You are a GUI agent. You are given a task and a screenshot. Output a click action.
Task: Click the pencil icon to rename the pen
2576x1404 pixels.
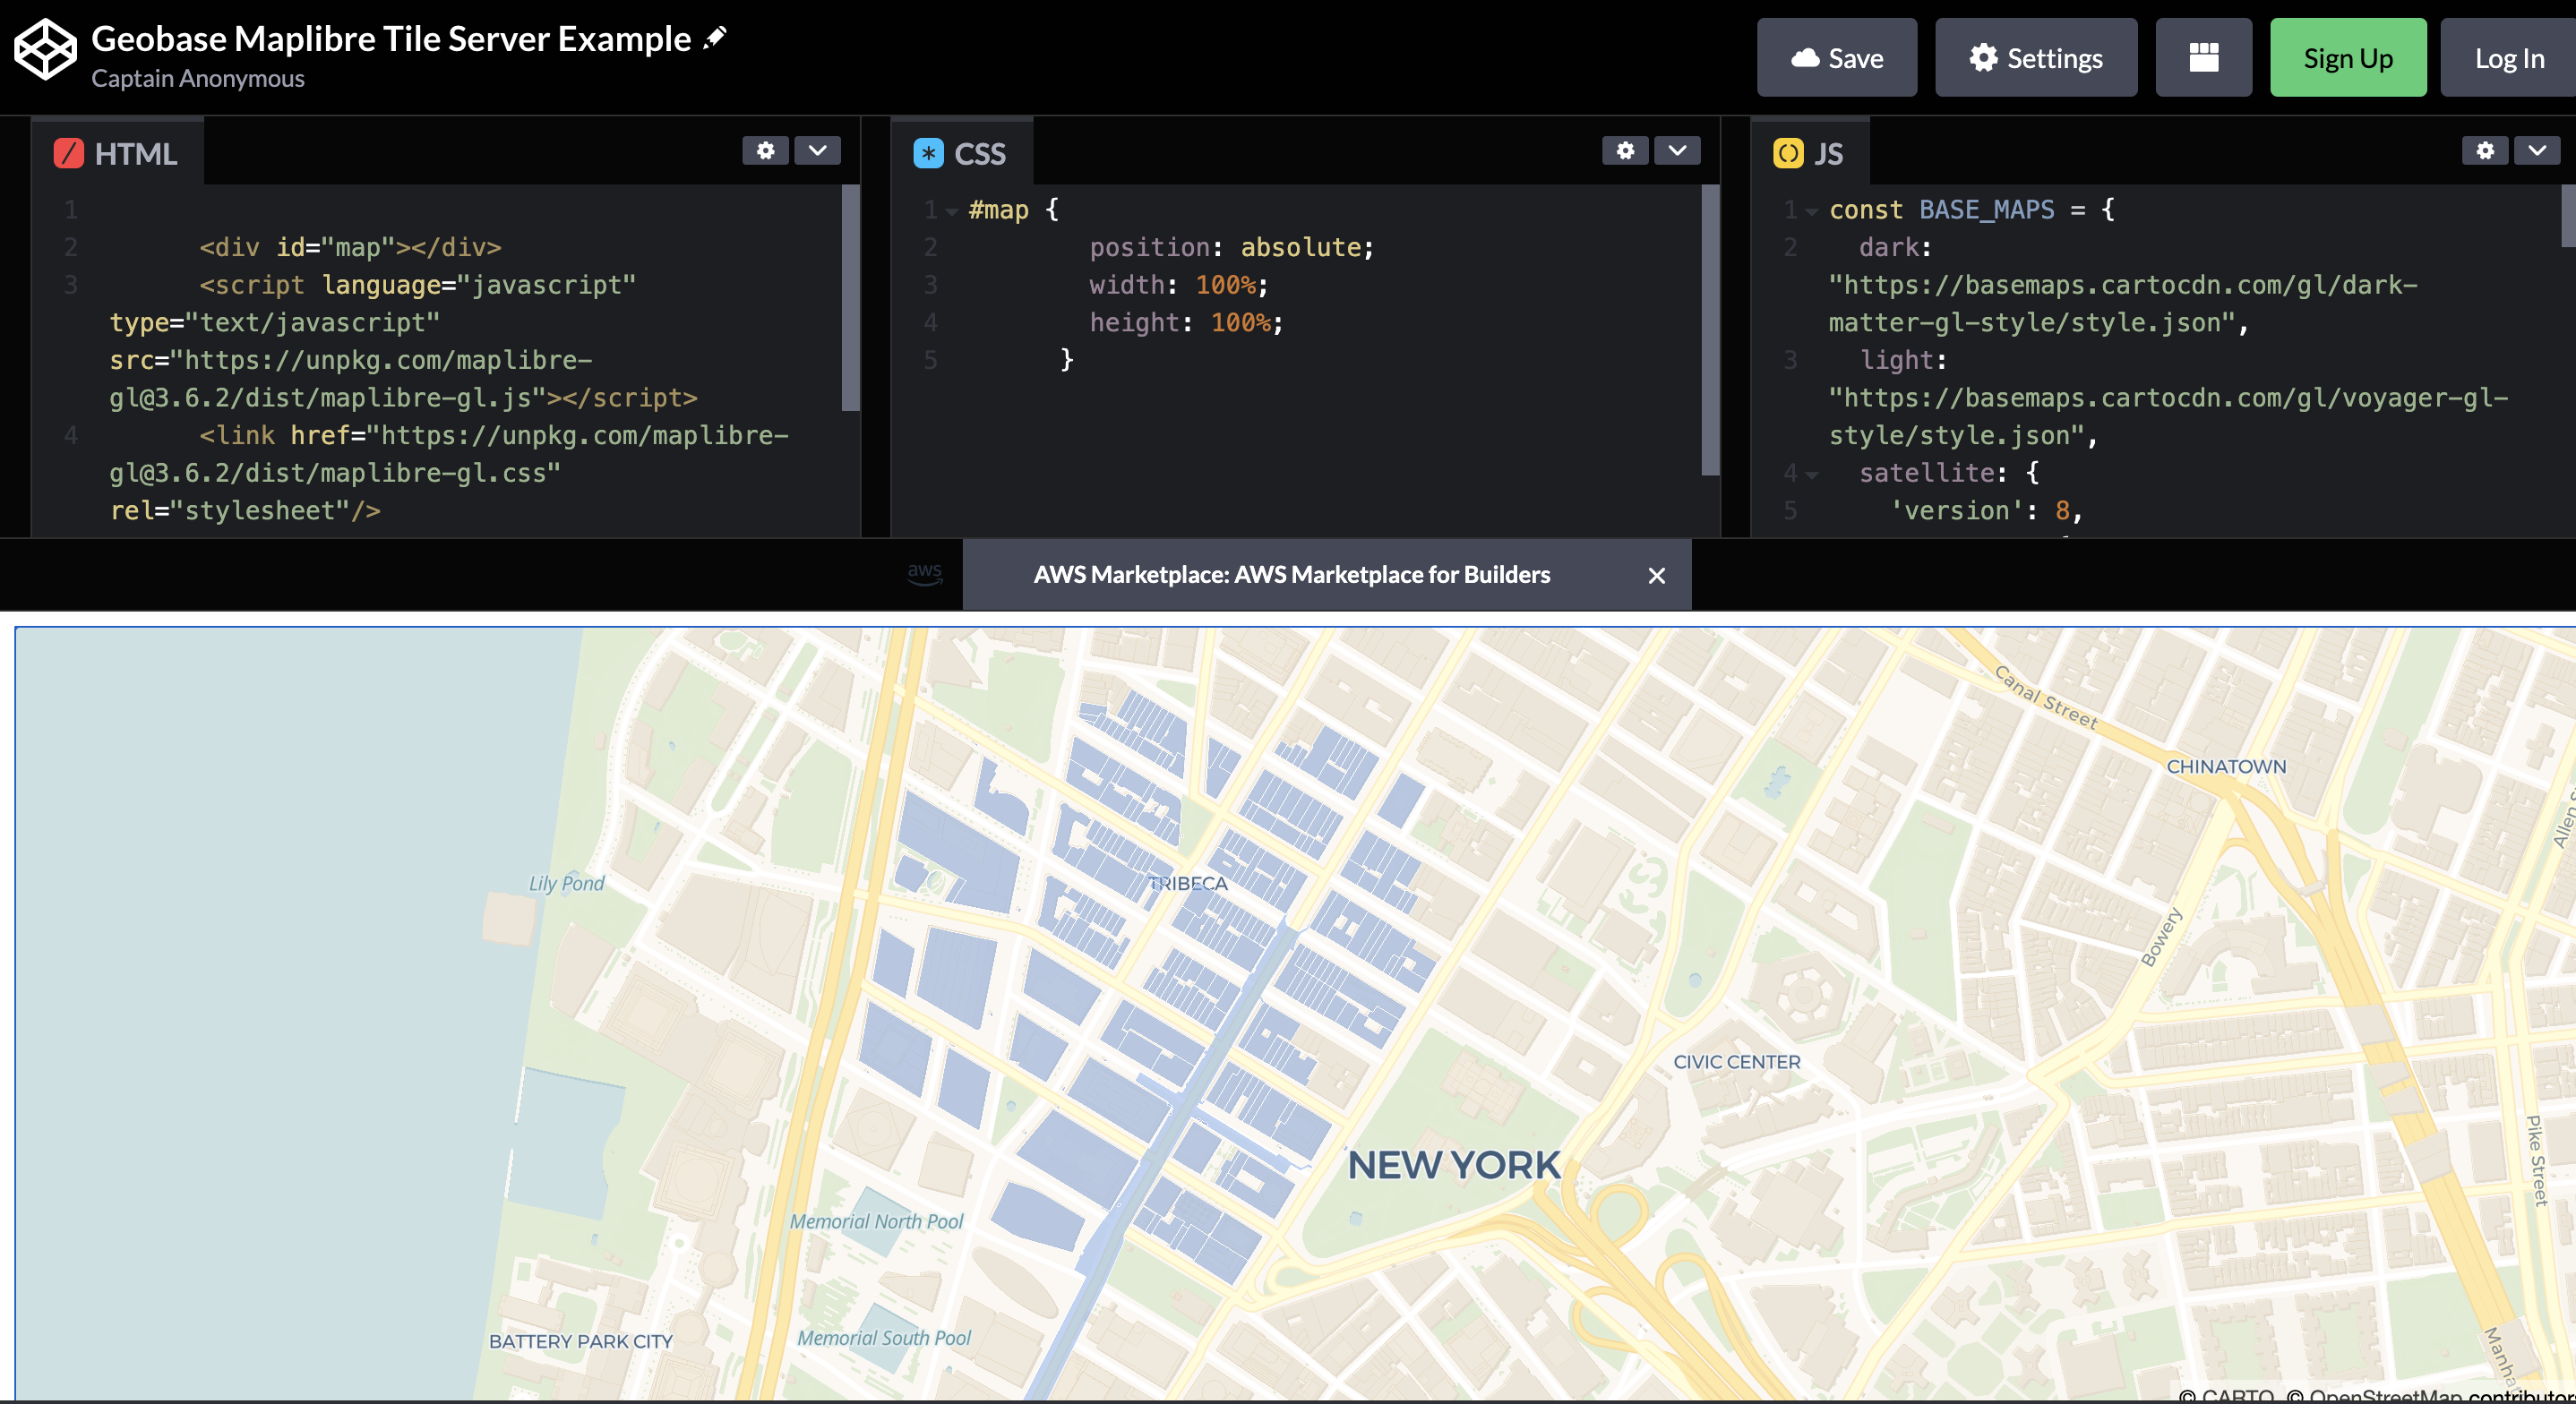(x=713, y=36)
